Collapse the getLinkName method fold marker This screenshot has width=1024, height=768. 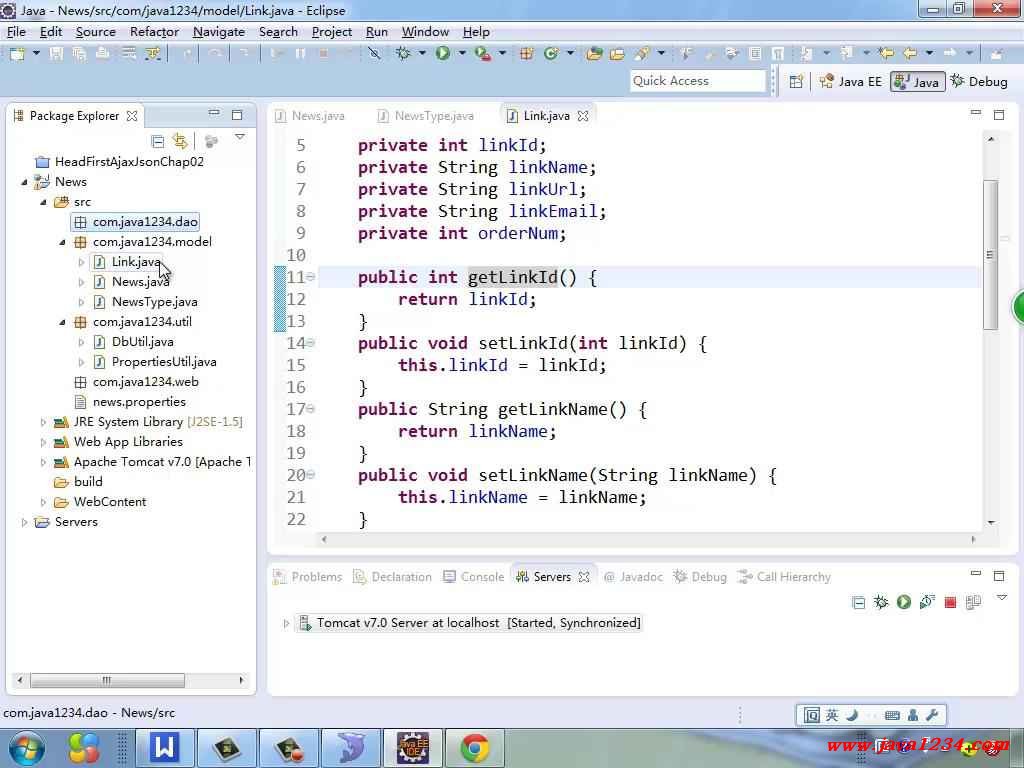coord(311,409)
